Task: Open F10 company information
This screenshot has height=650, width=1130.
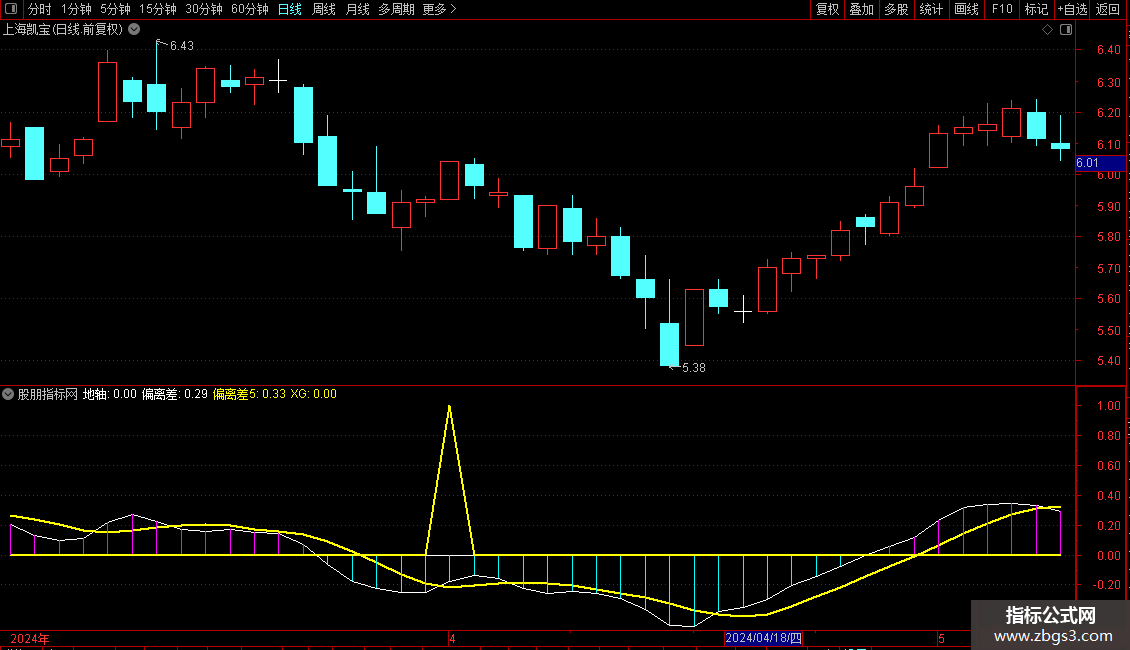Action: 1002,9
